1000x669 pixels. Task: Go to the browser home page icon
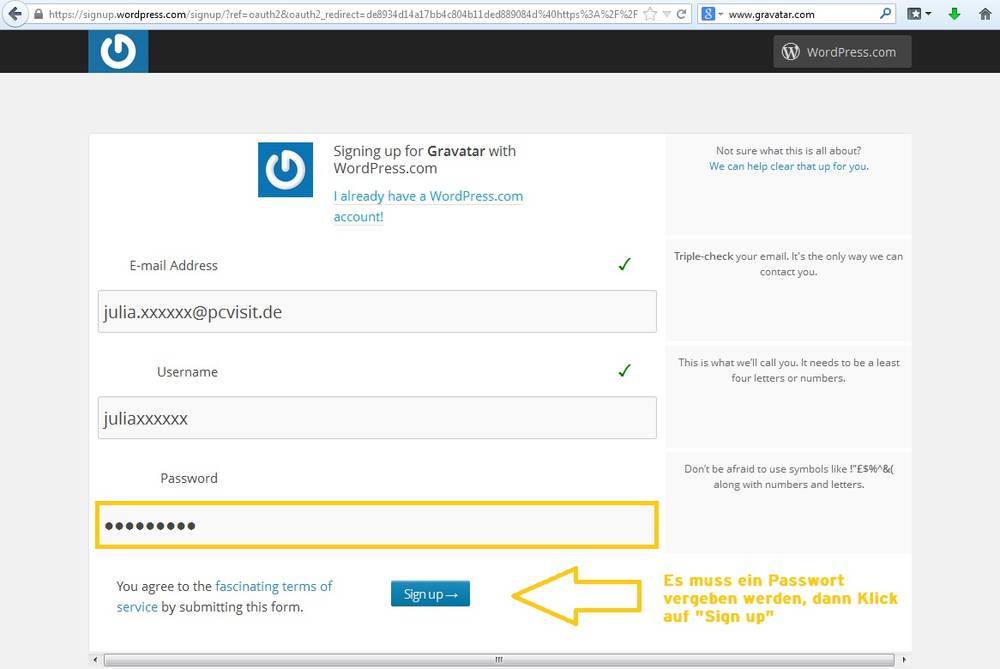pos(985,14)
